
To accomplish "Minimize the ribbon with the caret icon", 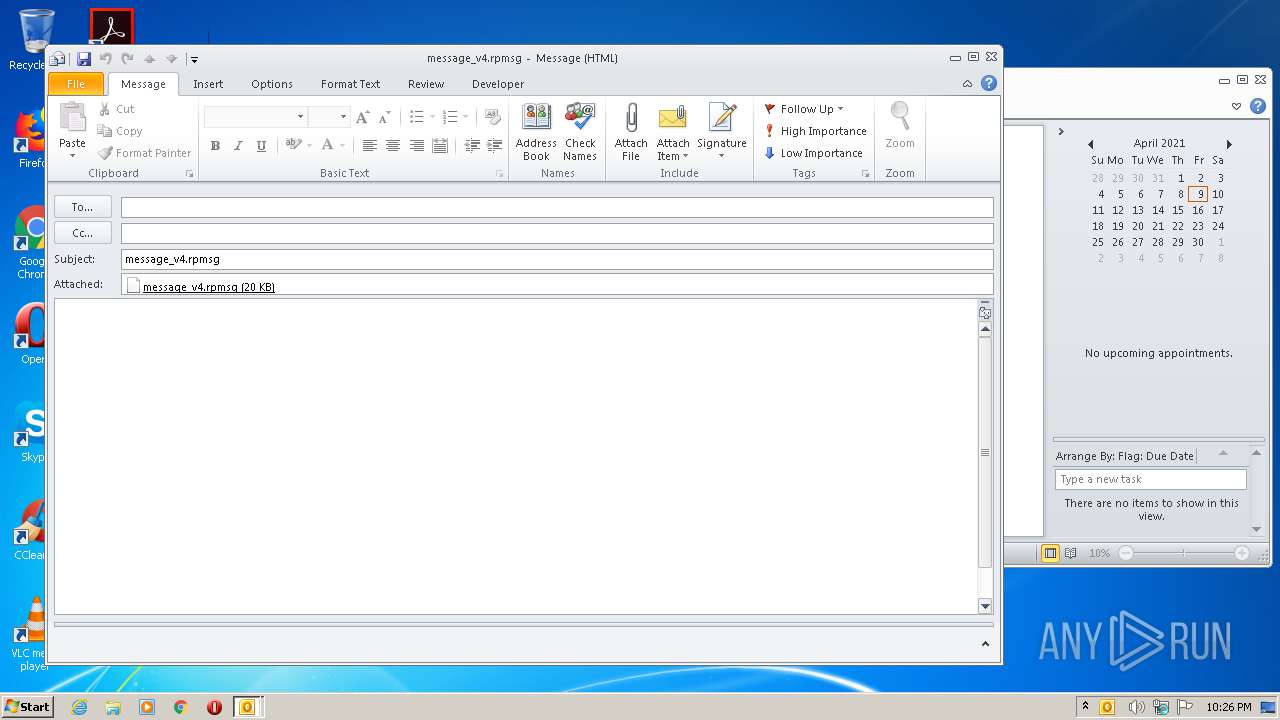I will coord(967,84).
